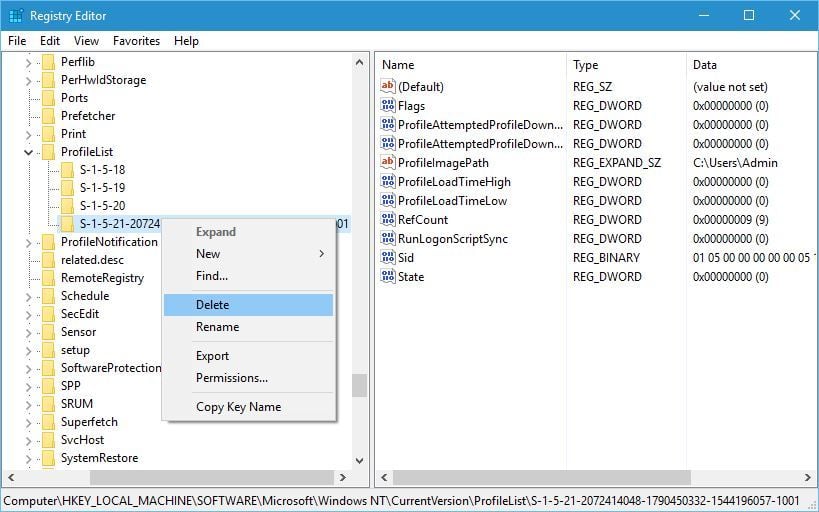819x512 pixels.
Task: Expand the Perflib key
Action: pyautogui.click(x=28, y=63)
